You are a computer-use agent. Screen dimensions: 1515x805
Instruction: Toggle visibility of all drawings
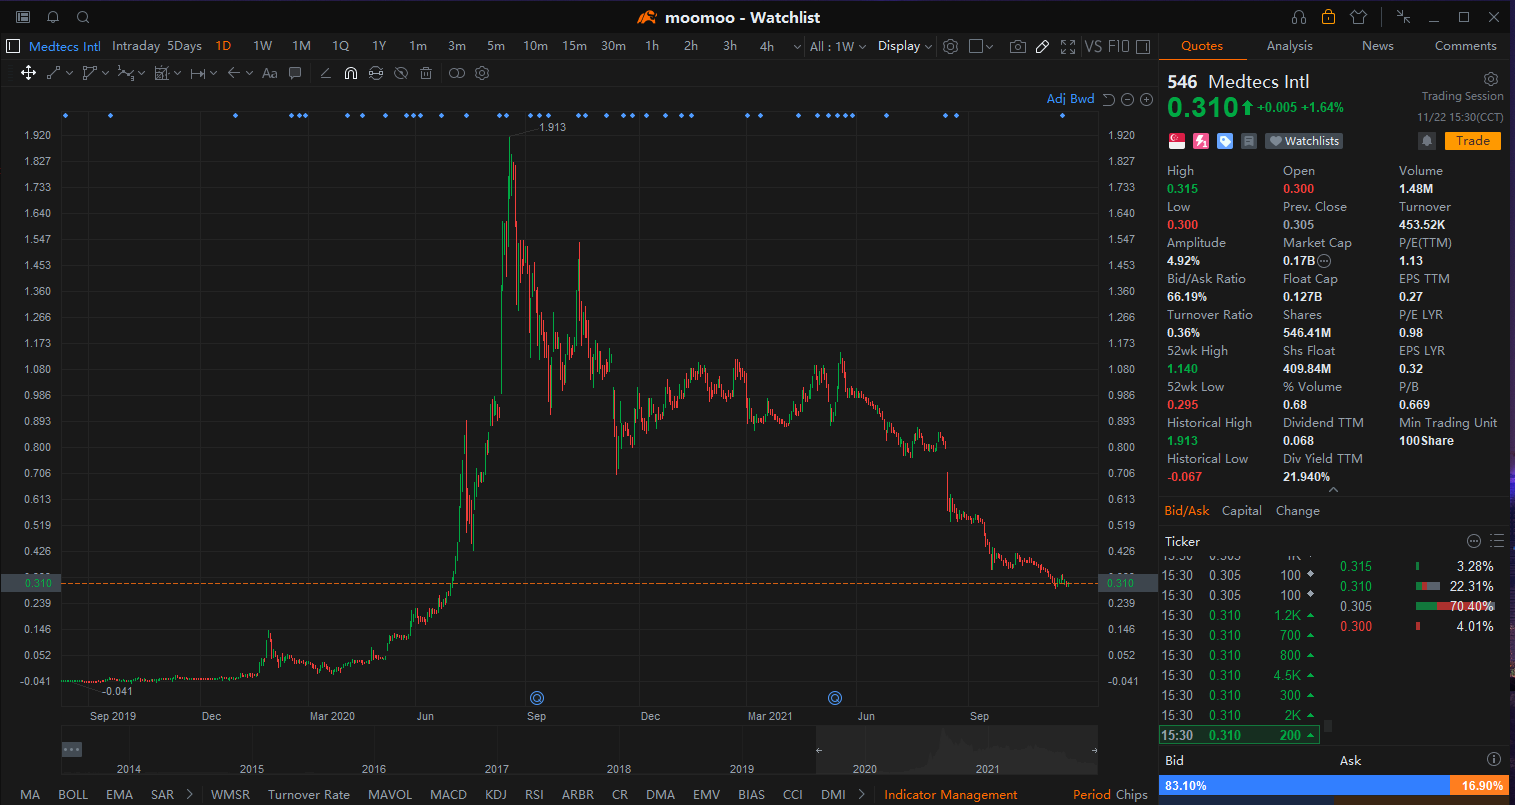(399, 72)
